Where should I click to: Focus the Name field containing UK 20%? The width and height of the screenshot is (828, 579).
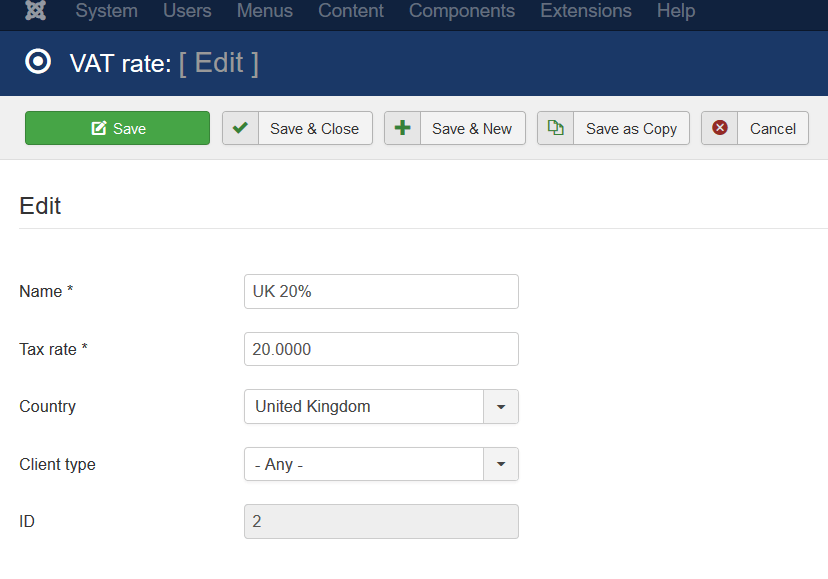381,291
